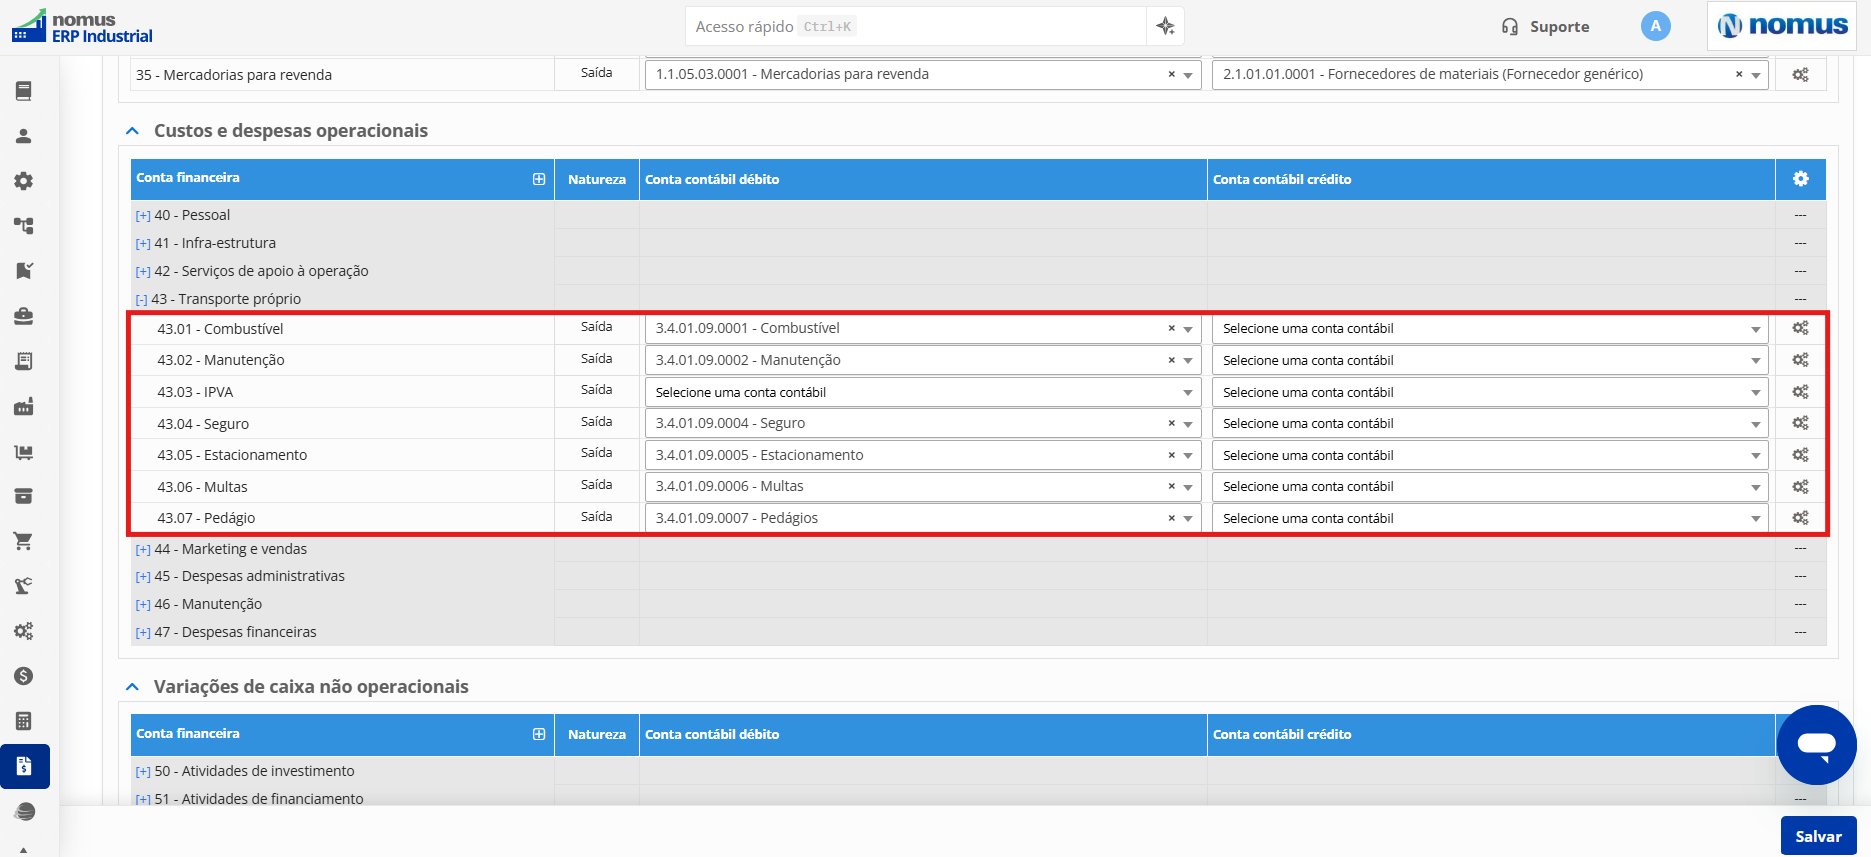Click the Nomus brand logo at top right

1782,26
